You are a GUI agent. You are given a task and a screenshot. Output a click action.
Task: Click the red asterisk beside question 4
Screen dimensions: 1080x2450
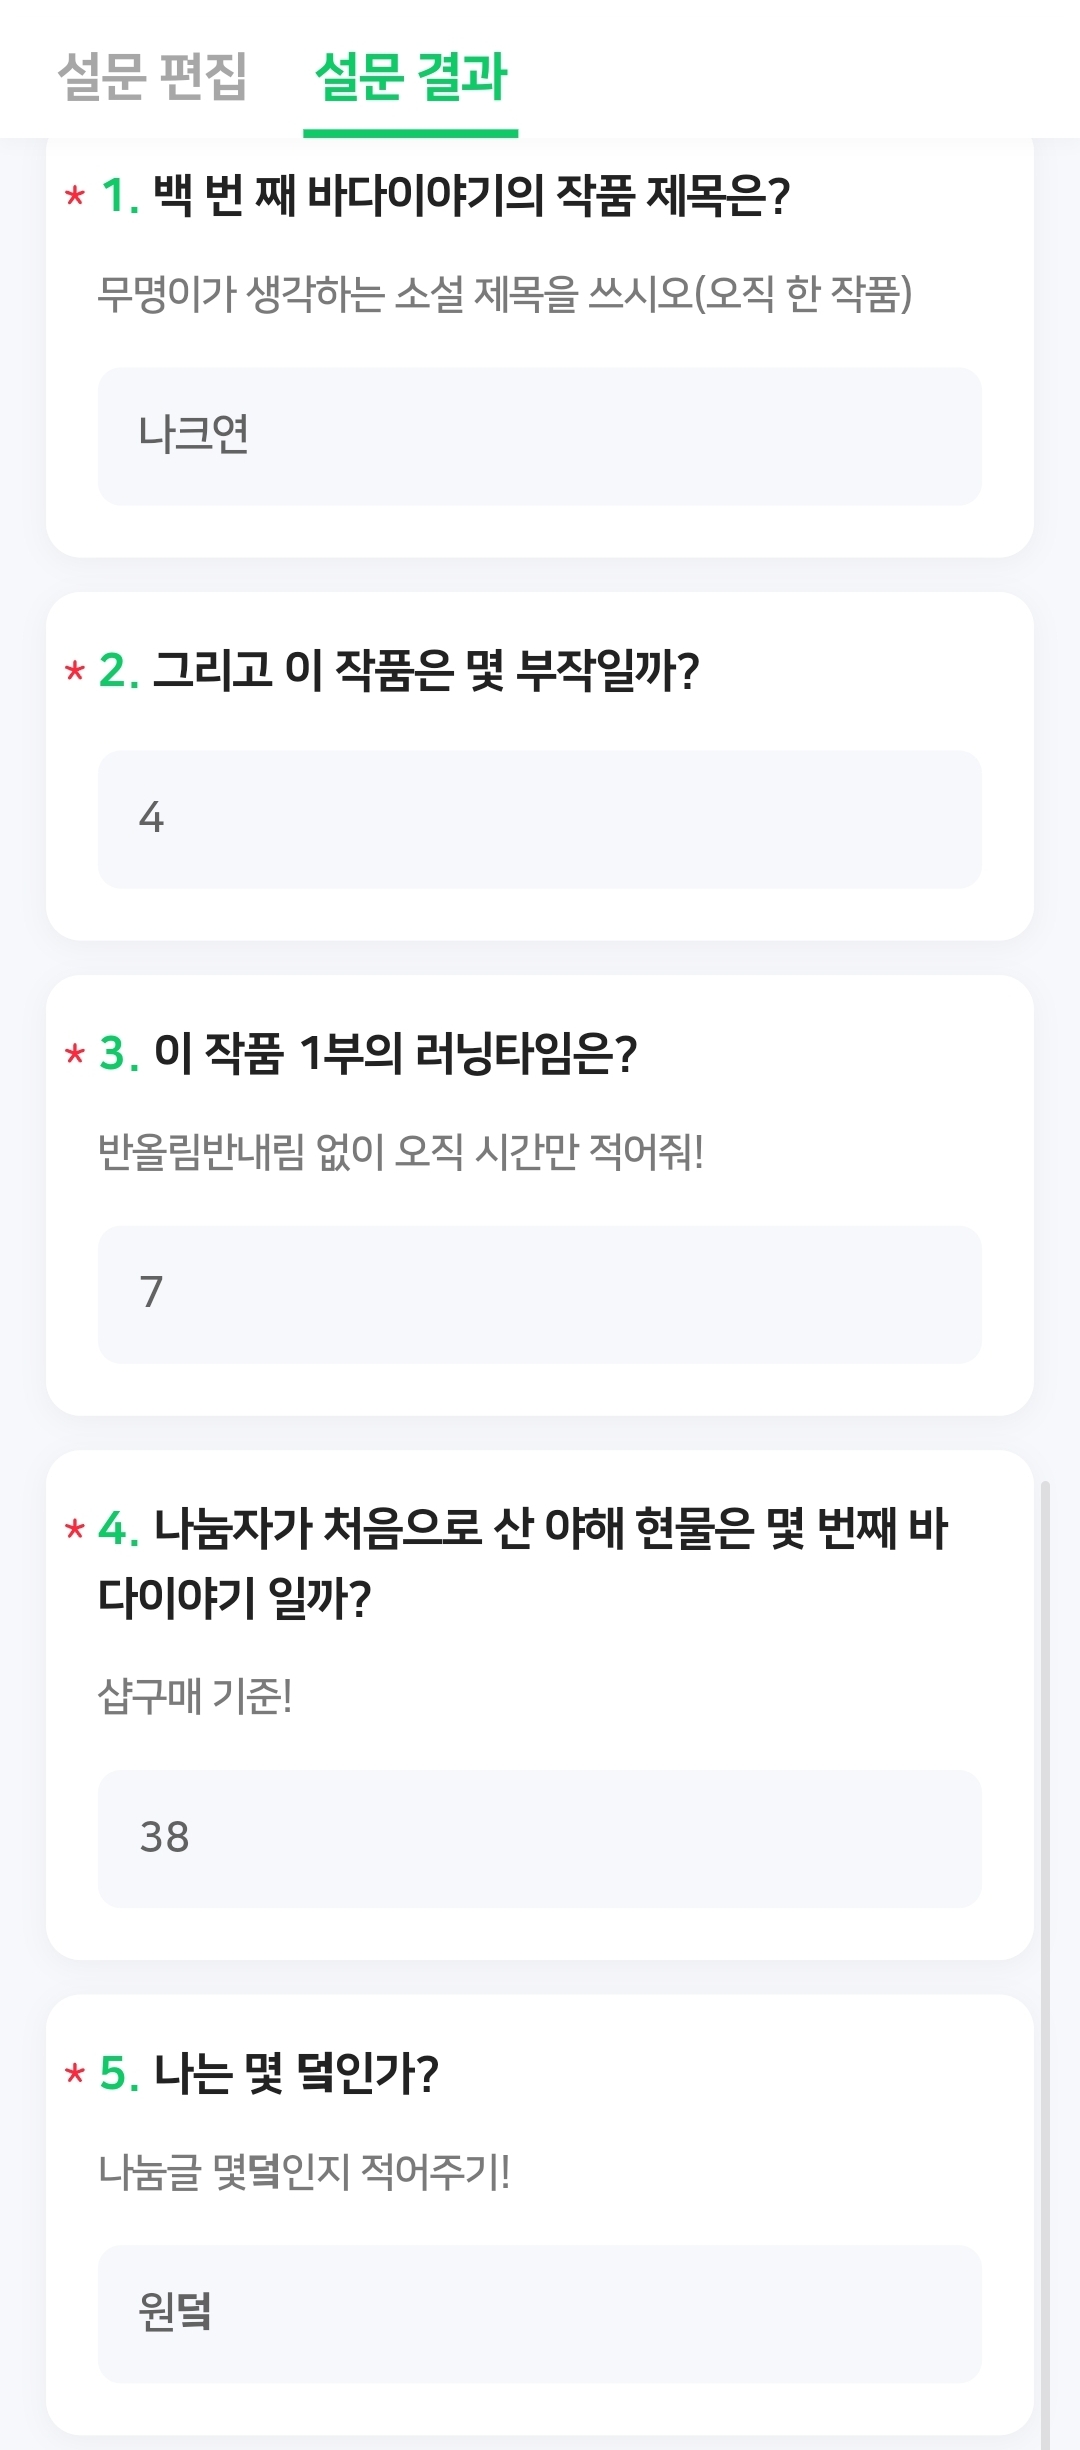[x=75, y=1530]
